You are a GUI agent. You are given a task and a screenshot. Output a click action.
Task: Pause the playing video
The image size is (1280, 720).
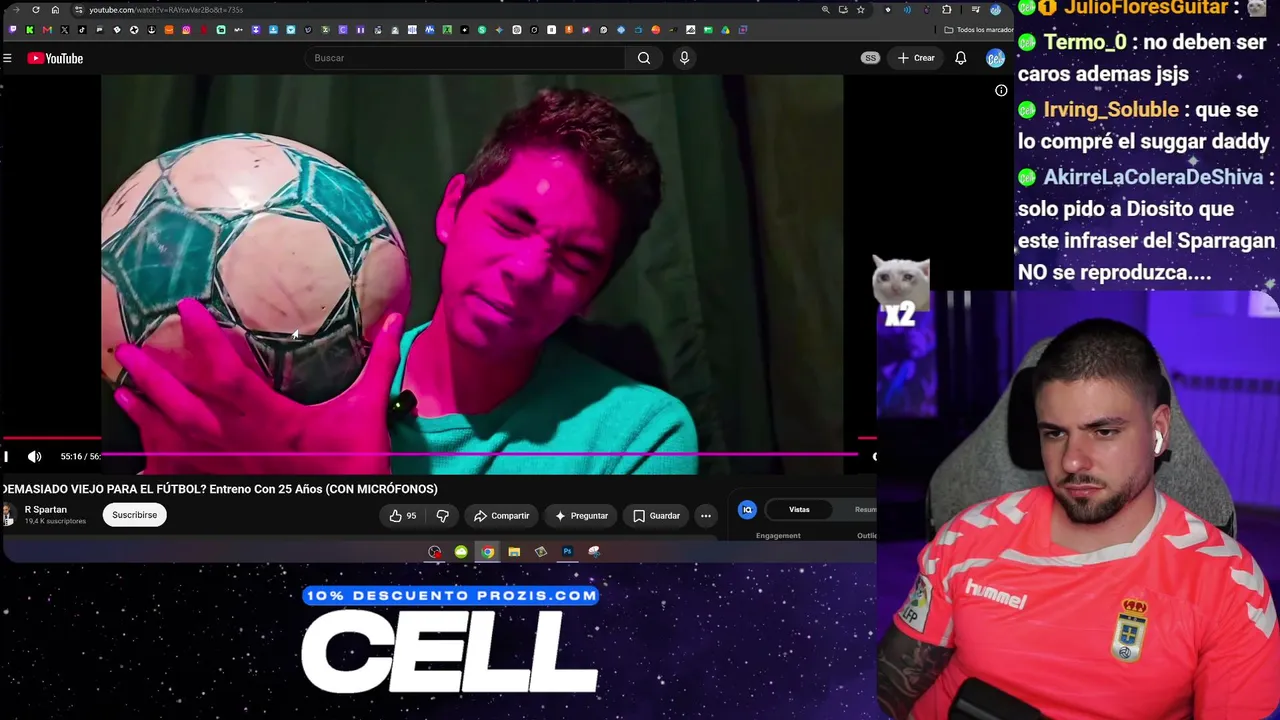pos(6,457)
